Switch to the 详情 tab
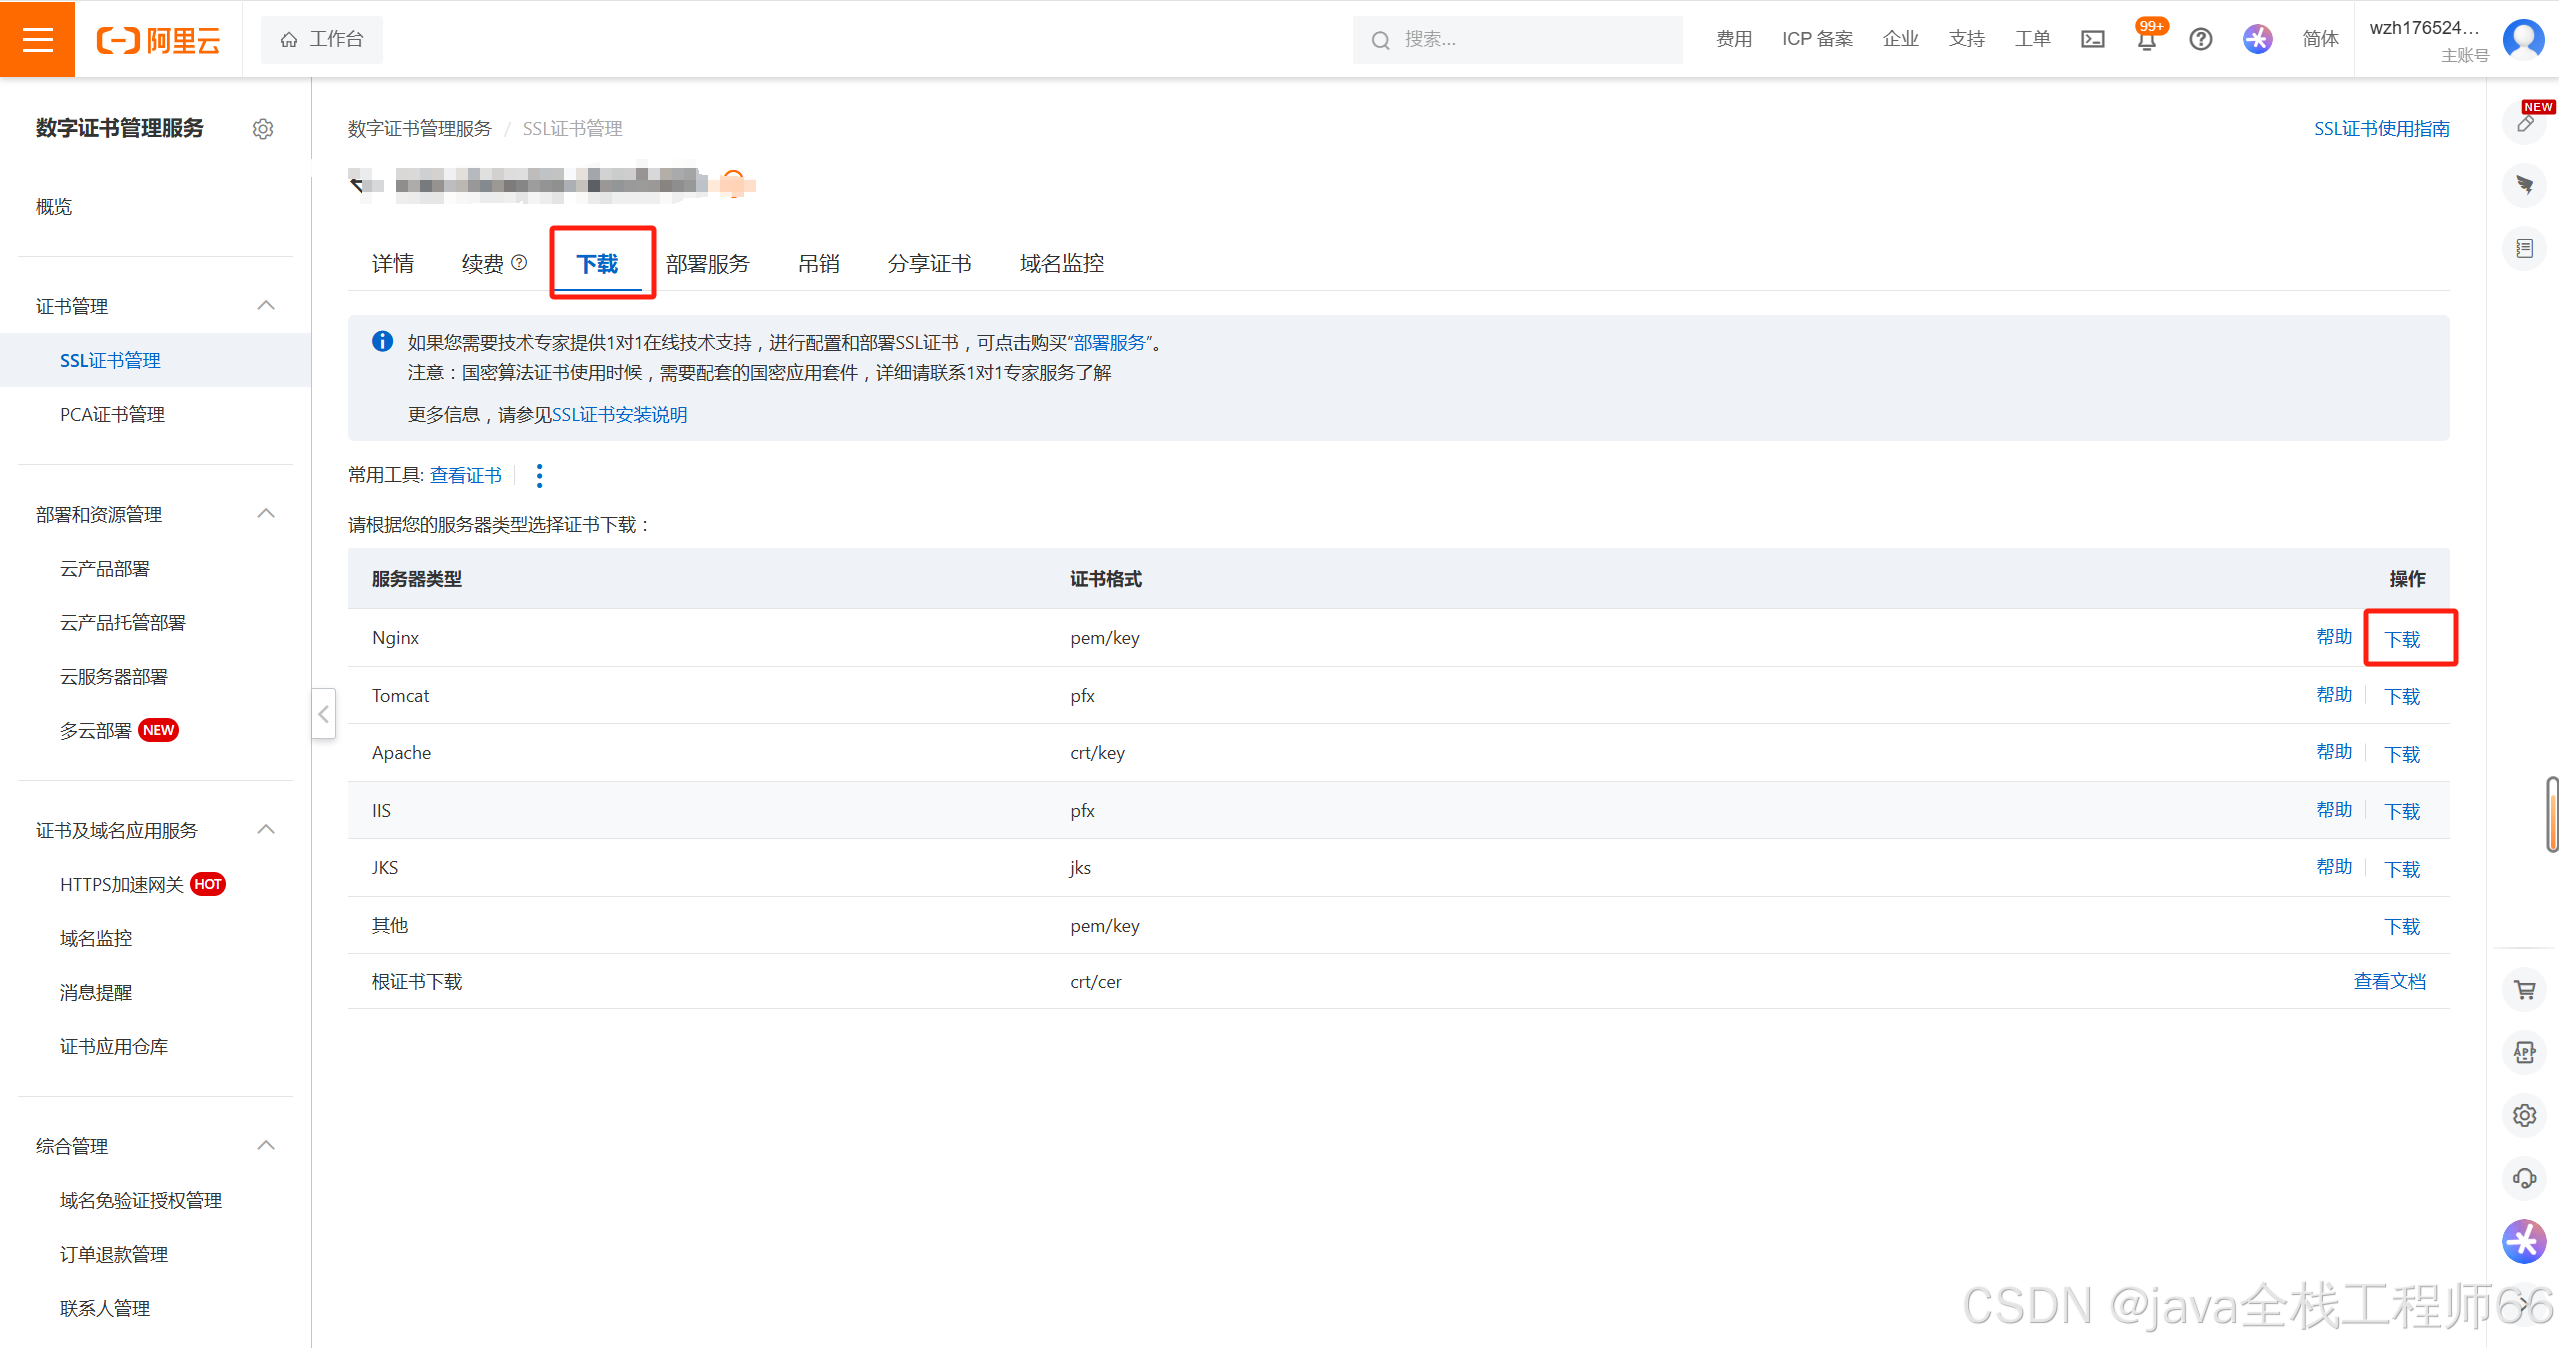Image resolution: width=2559 pixels, height=1348 pixels. click(x=392, y=262)
